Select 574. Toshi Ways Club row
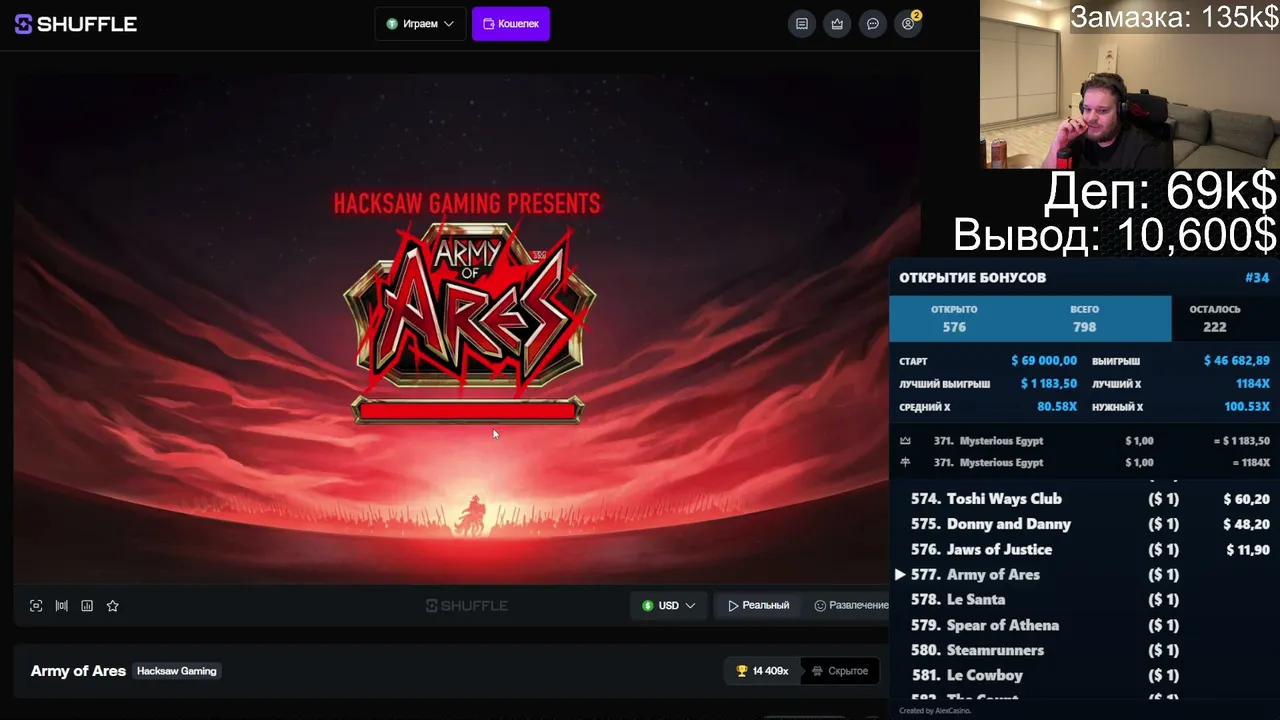The height and width of the screenshot is (720, 1280). 1084,499
